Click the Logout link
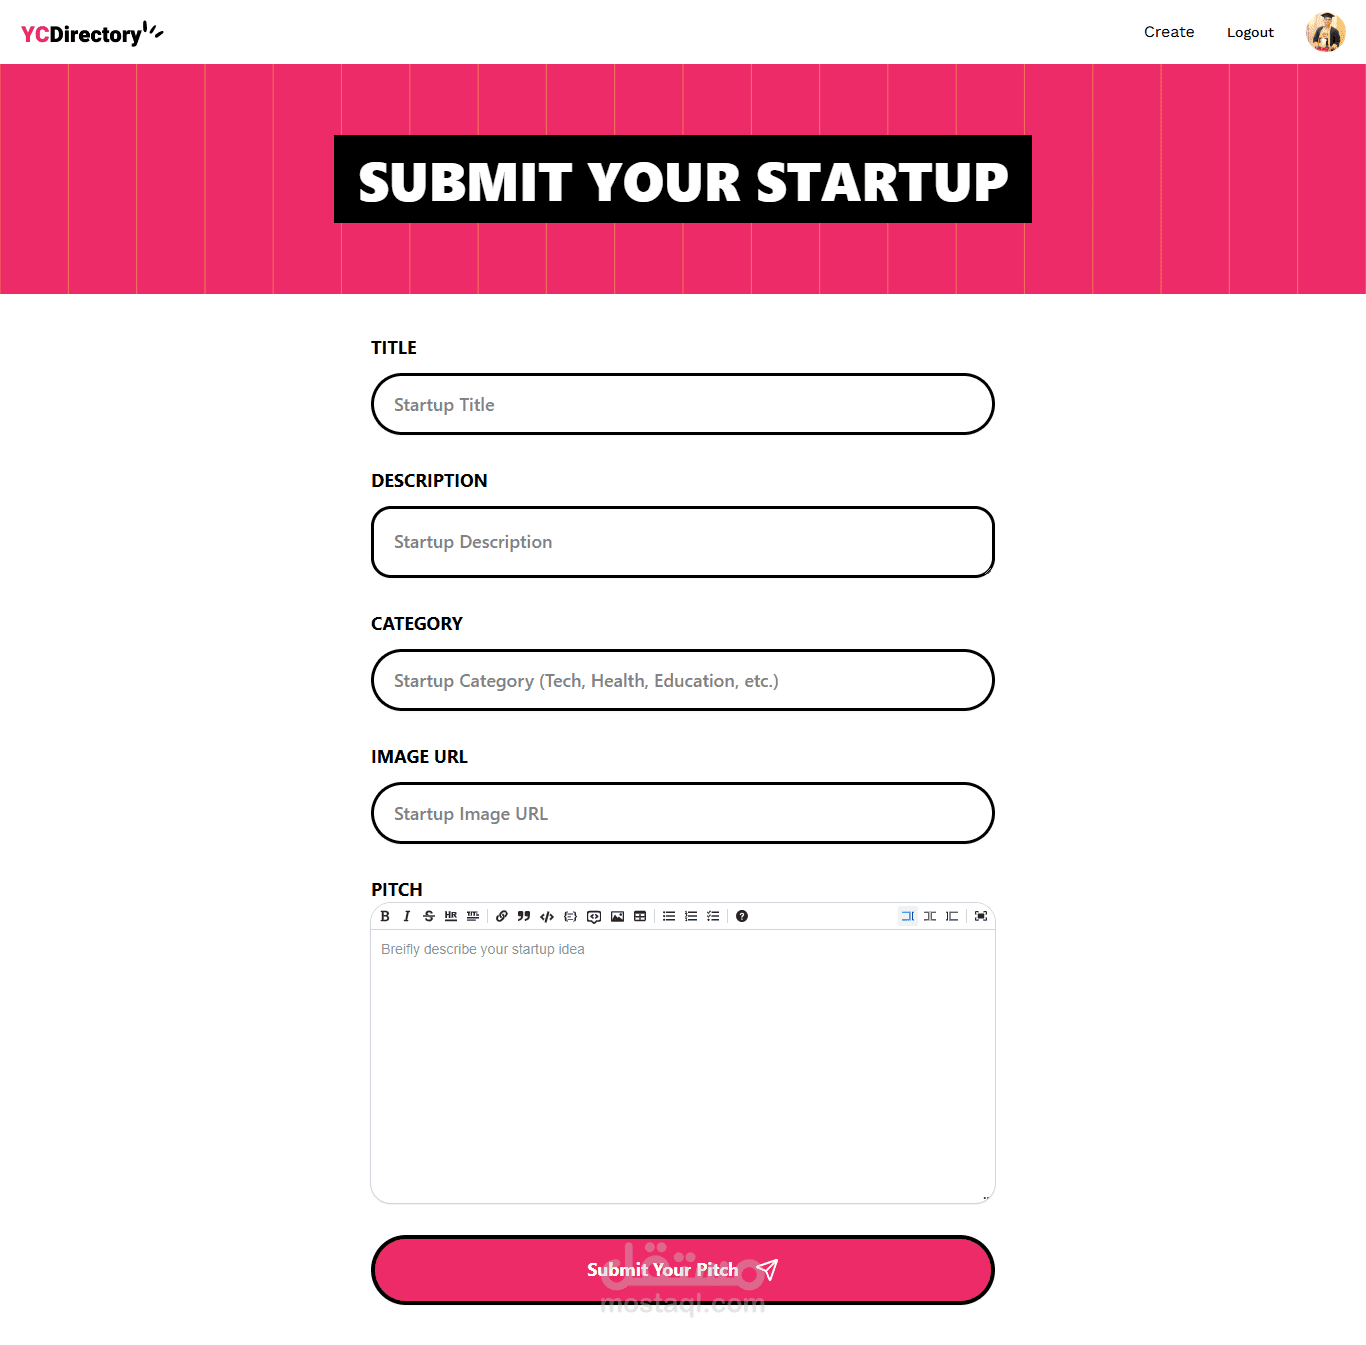 tap(1250, 32)
